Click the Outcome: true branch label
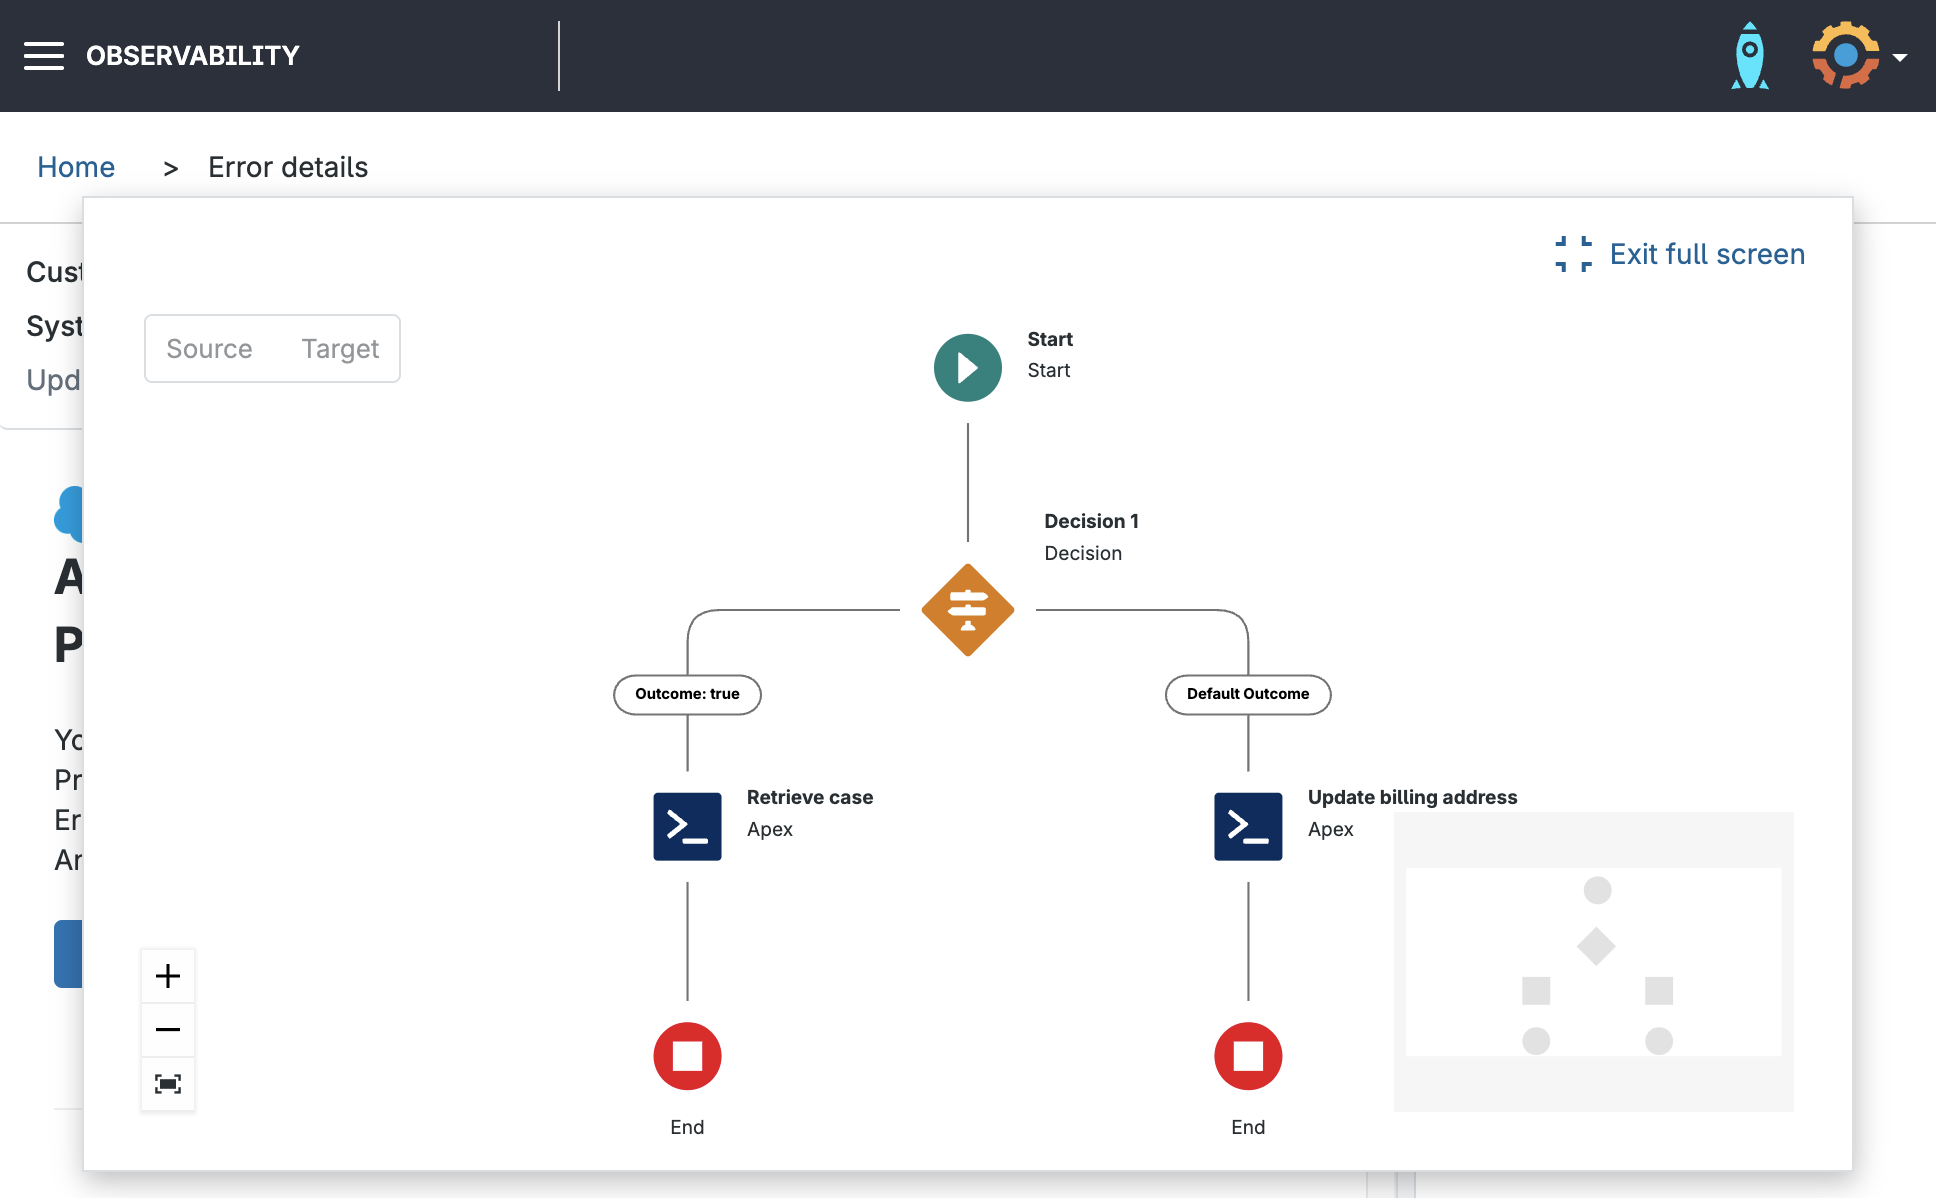This screenshot has height=1198, width=1936. 687,694
